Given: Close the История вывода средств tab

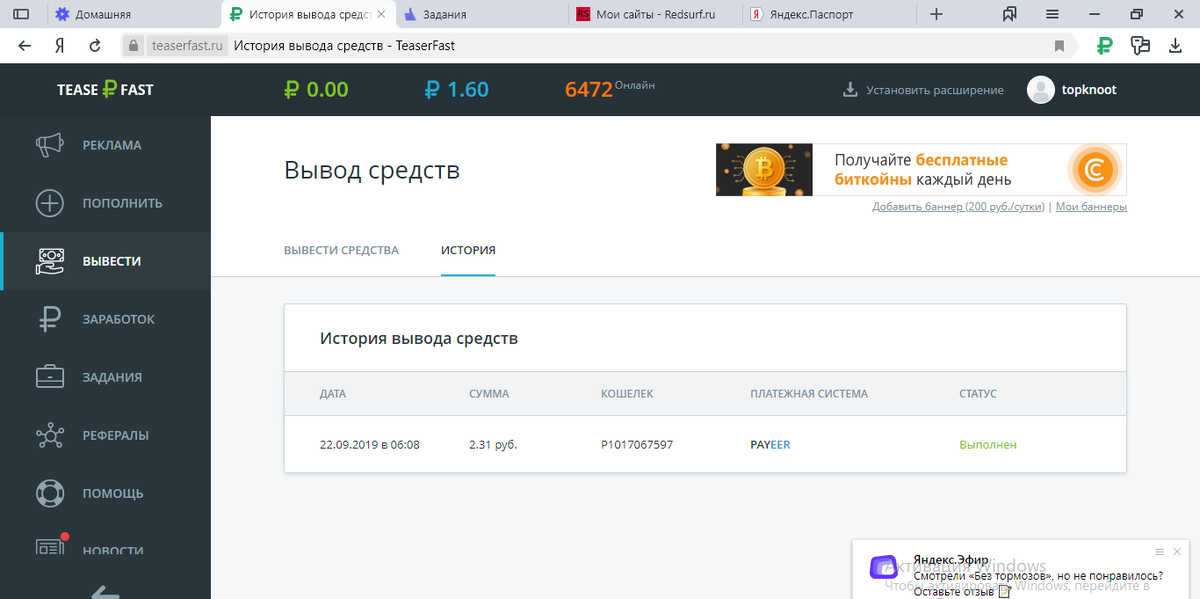Looking at the screenshot, I should (x=380, y=14).
